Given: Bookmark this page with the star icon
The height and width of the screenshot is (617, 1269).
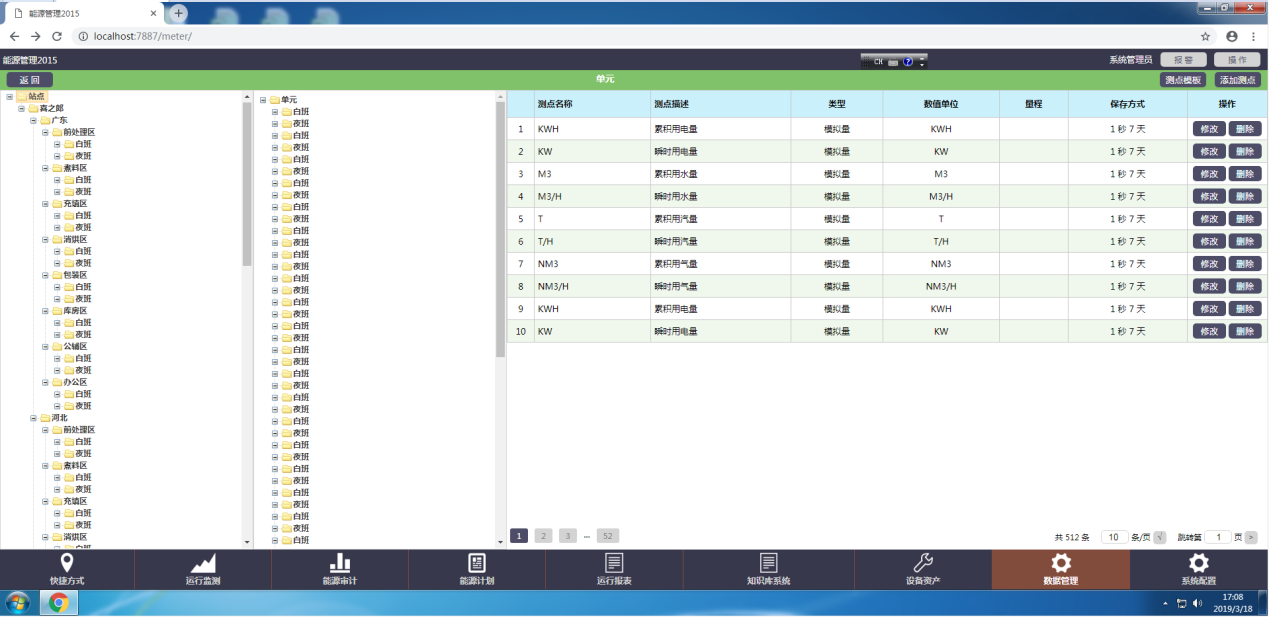Looking at the screenshot, I should [x=1205, y=36].
